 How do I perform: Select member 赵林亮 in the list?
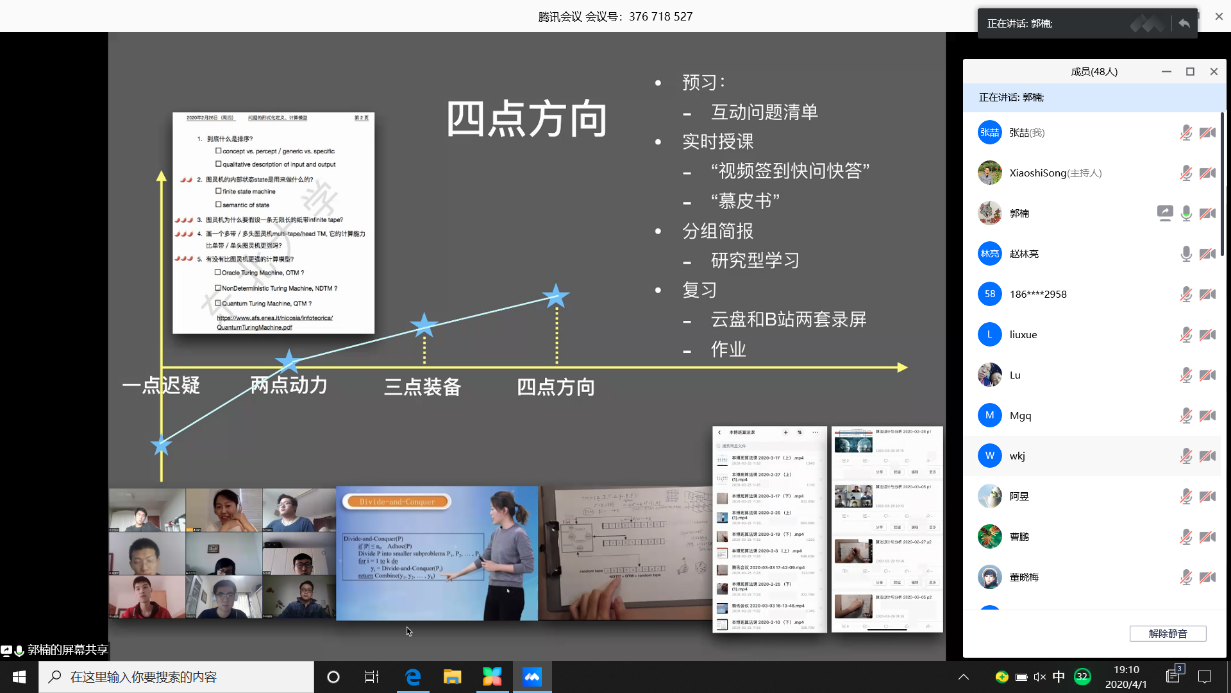click(x=1050, y=254)
